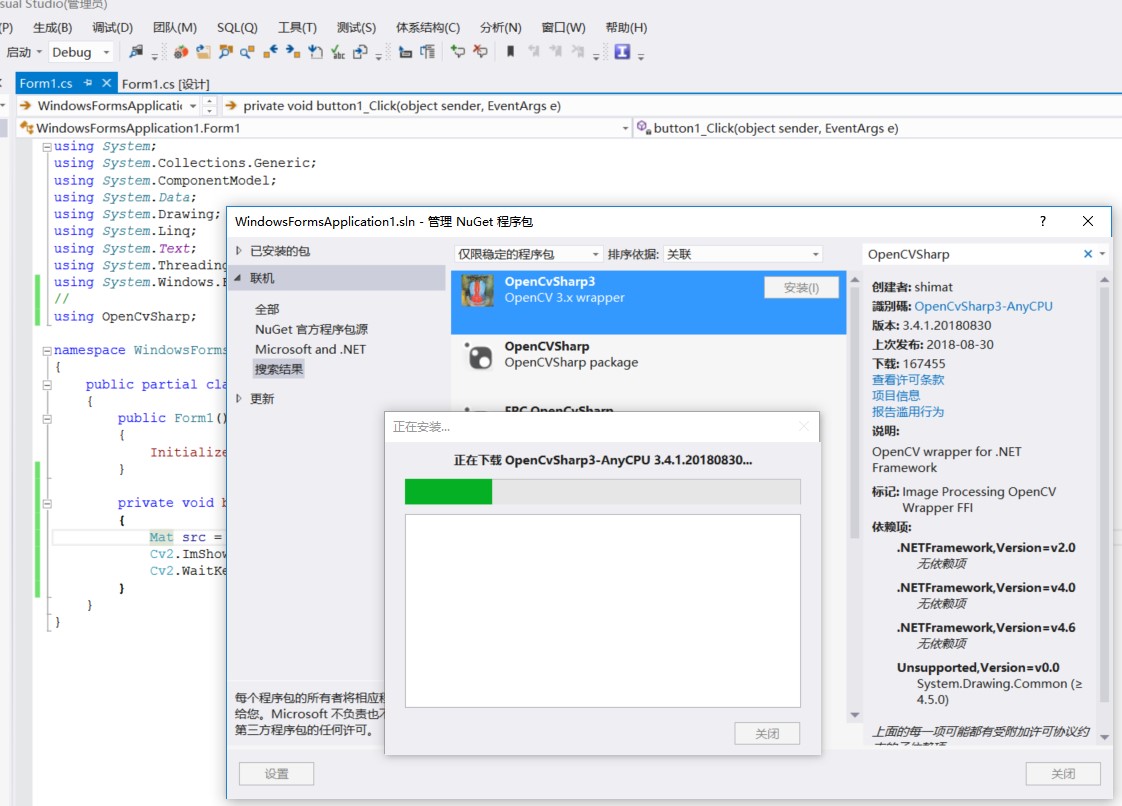
Task: Clear the OpenCVSharp search with the X icon
Action: tap(1087, 254)
